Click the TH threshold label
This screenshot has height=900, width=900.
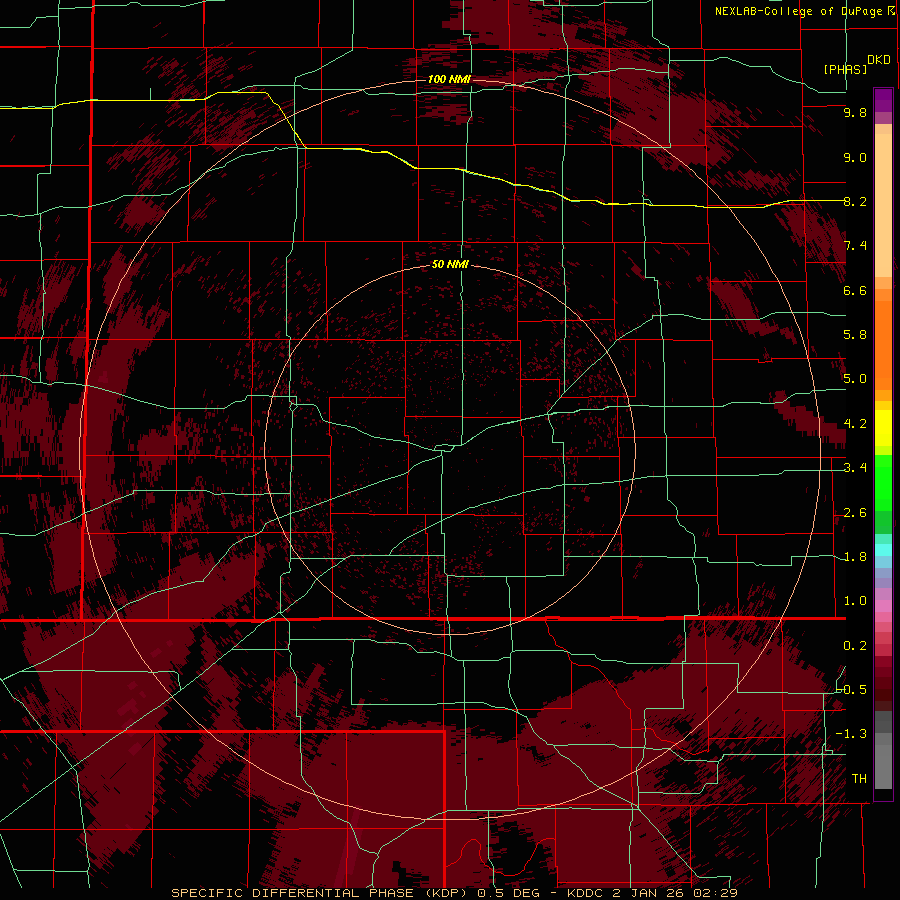[859, 779]
